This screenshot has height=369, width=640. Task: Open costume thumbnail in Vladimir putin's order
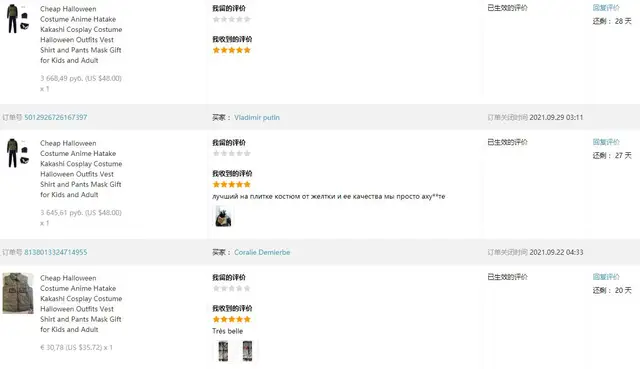[18, 153]
